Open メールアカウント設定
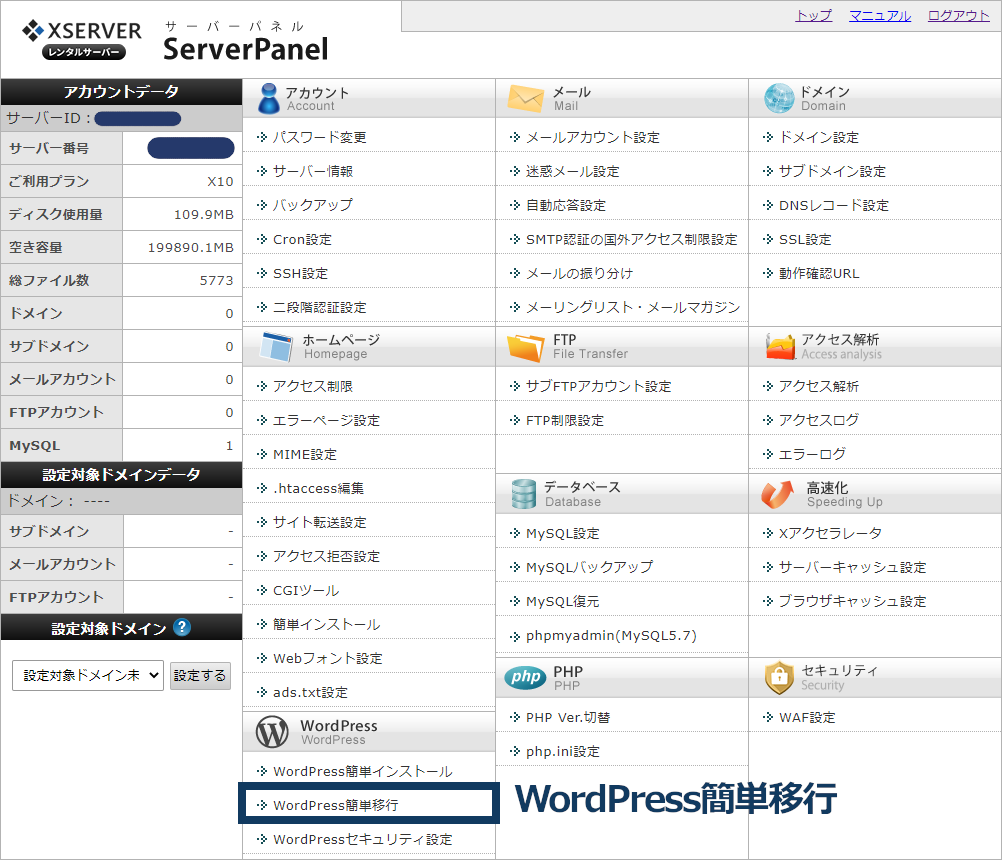The image size is (1002, 860). tap(592, 137)
